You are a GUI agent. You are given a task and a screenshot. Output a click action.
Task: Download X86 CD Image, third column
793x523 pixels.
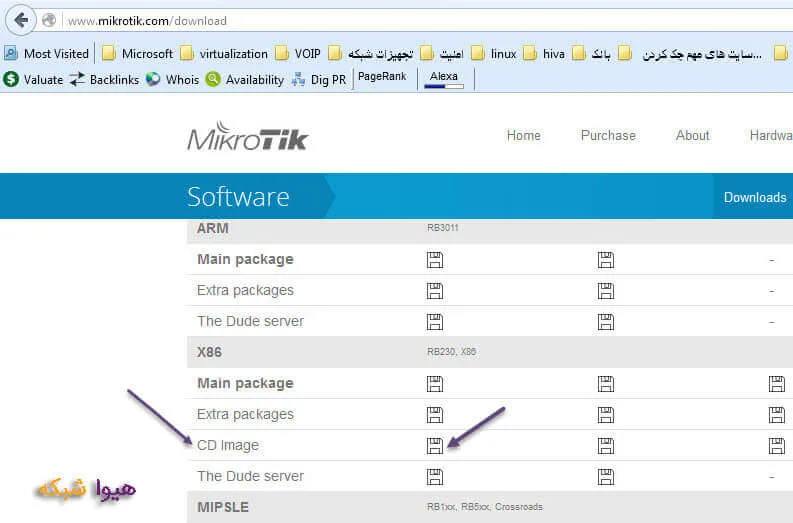777,446
